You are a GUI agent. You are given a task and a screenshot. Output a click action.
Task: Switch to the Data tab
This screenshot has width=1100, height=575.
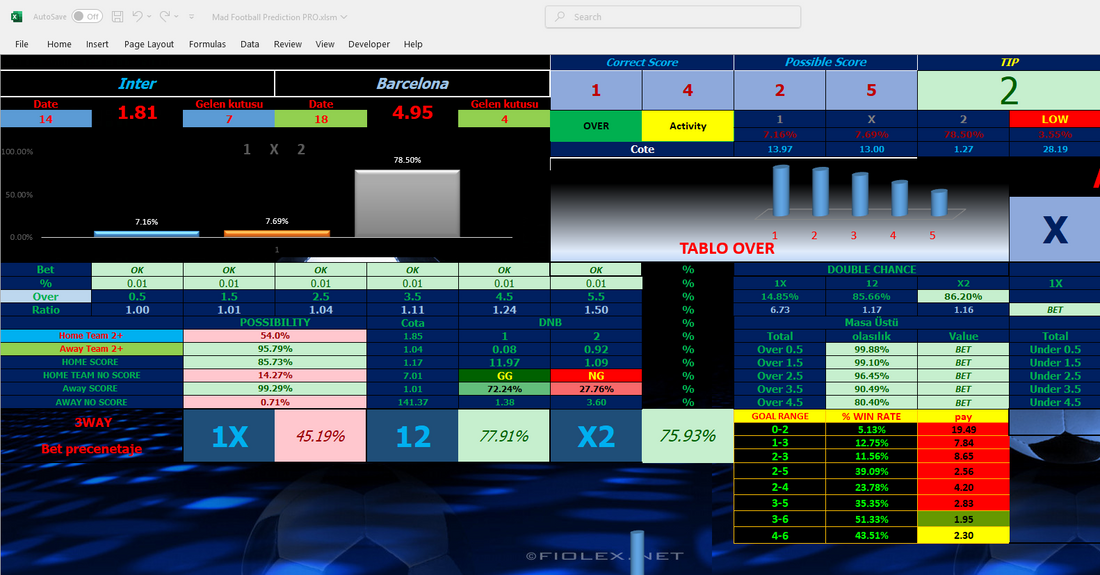[x=250, y=44]
